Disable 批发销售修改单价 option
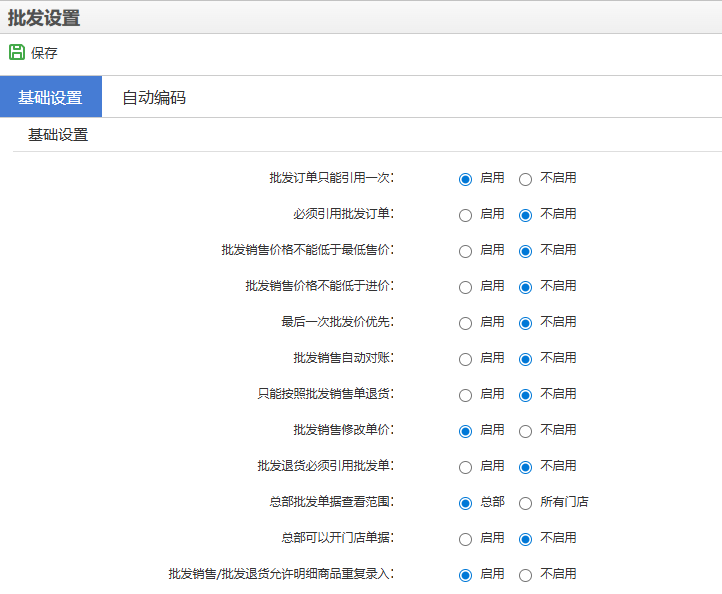The image size is (722, 594). coord(525,431)
